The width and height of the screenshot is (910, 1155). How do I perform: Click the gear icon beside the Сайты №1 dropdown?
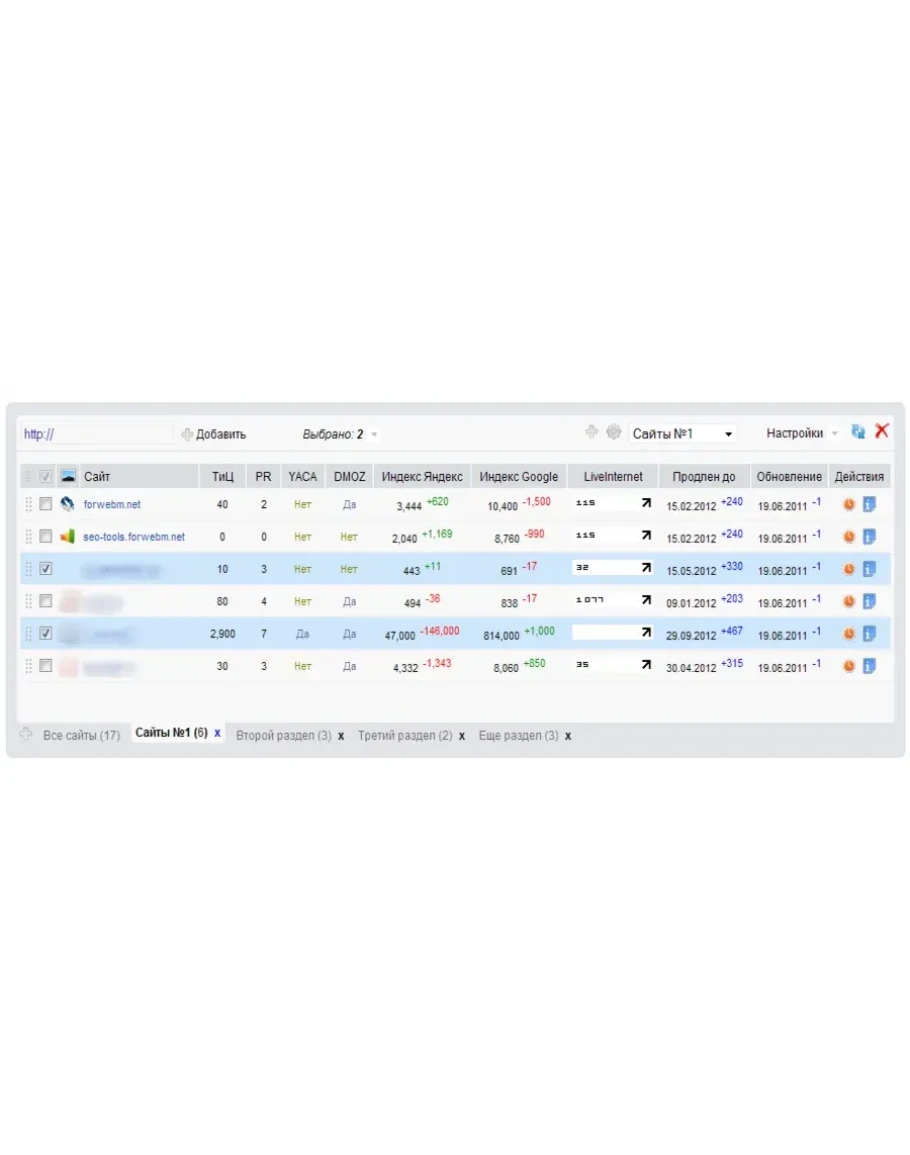[x=614, y=432]
